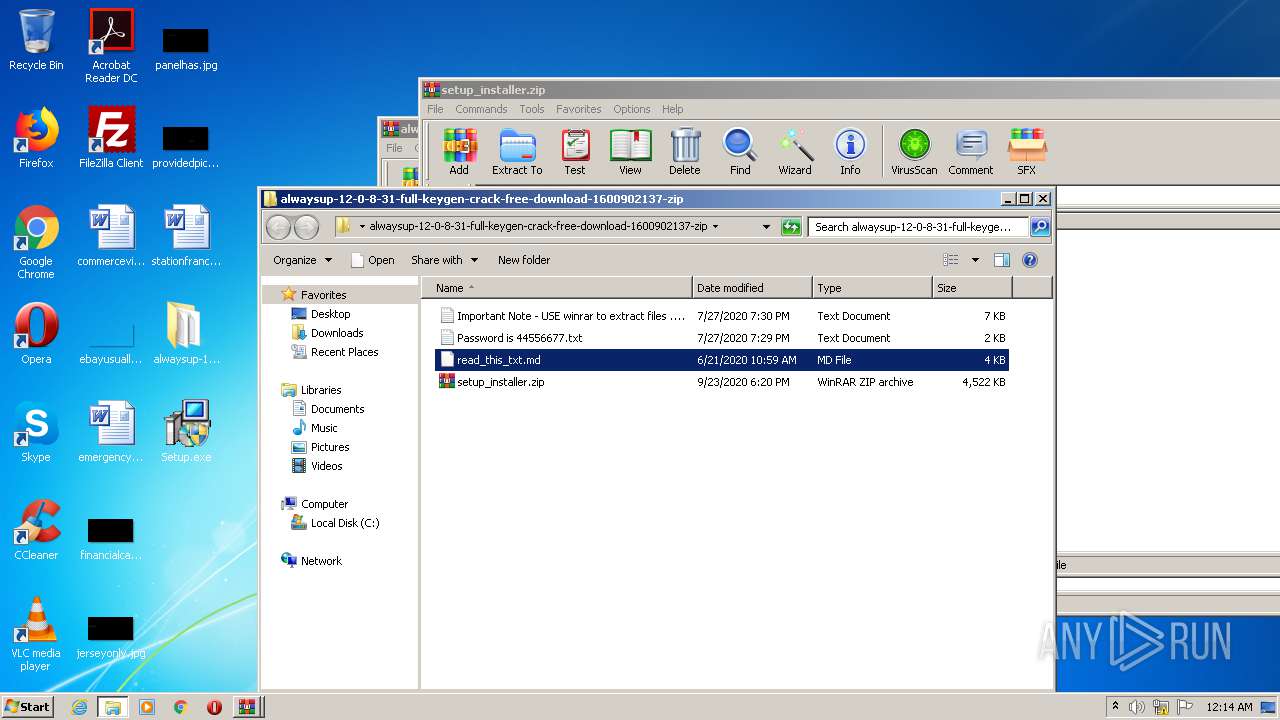Open the Favorites menu in WinRAR
1280x720 pixels.
pos(579,109)
